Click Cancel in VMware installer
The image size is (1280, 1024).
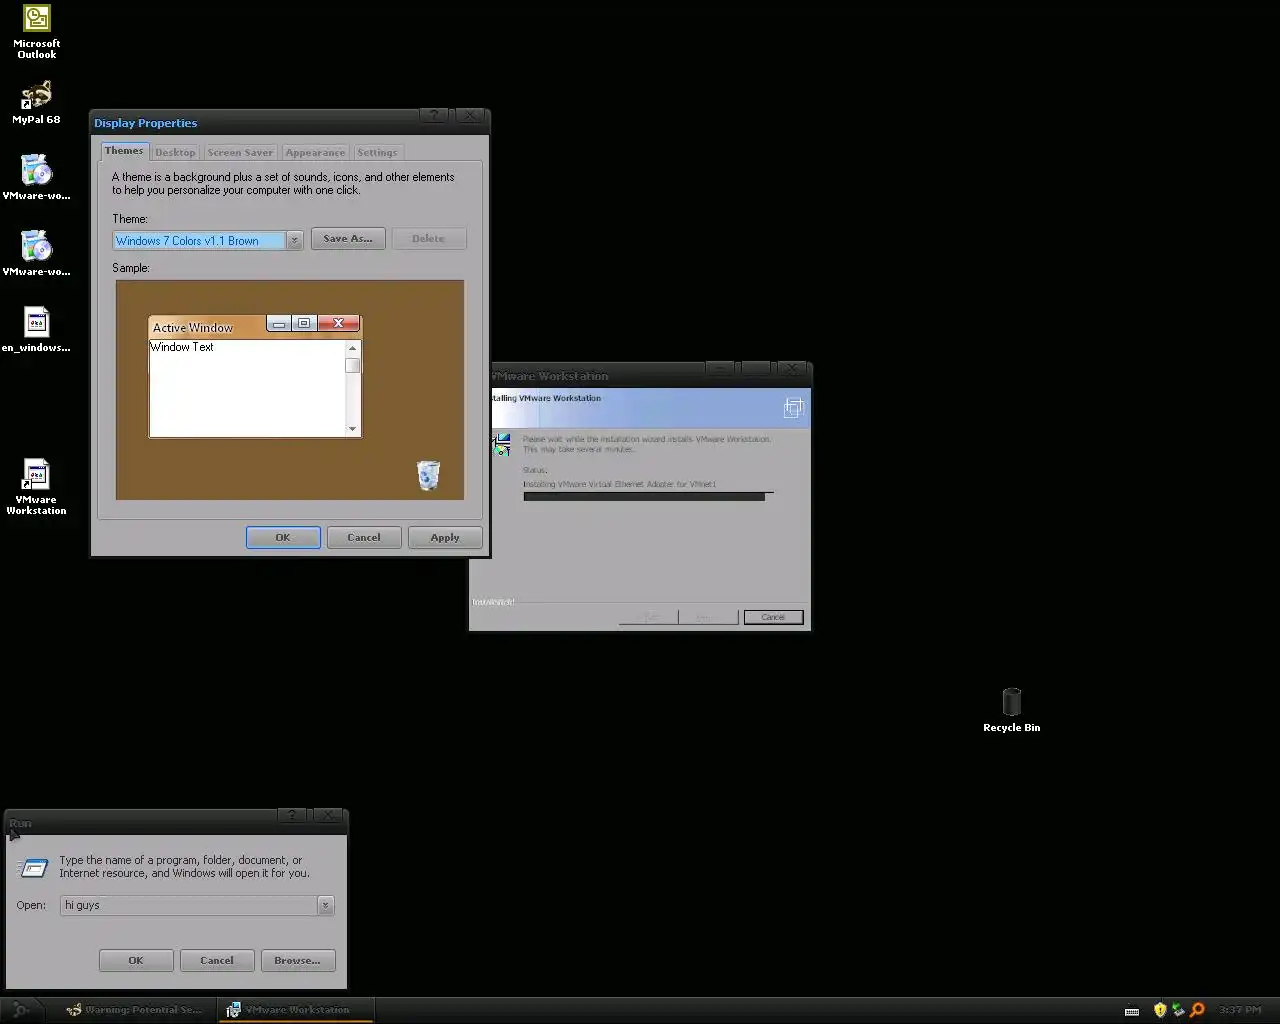tap(773, 617)
